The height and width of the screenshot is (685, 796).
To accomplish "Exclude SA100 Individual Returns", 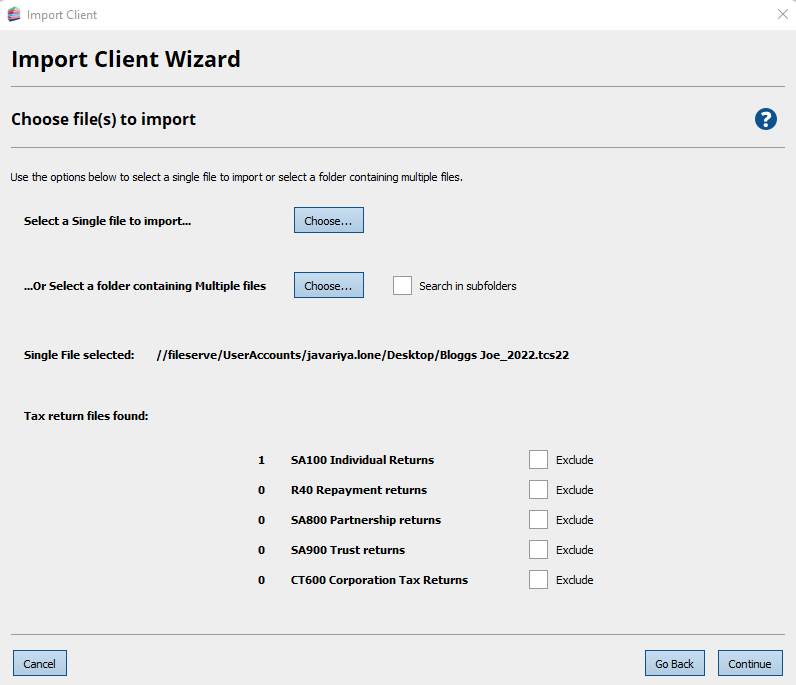I will tap(538, 460).
